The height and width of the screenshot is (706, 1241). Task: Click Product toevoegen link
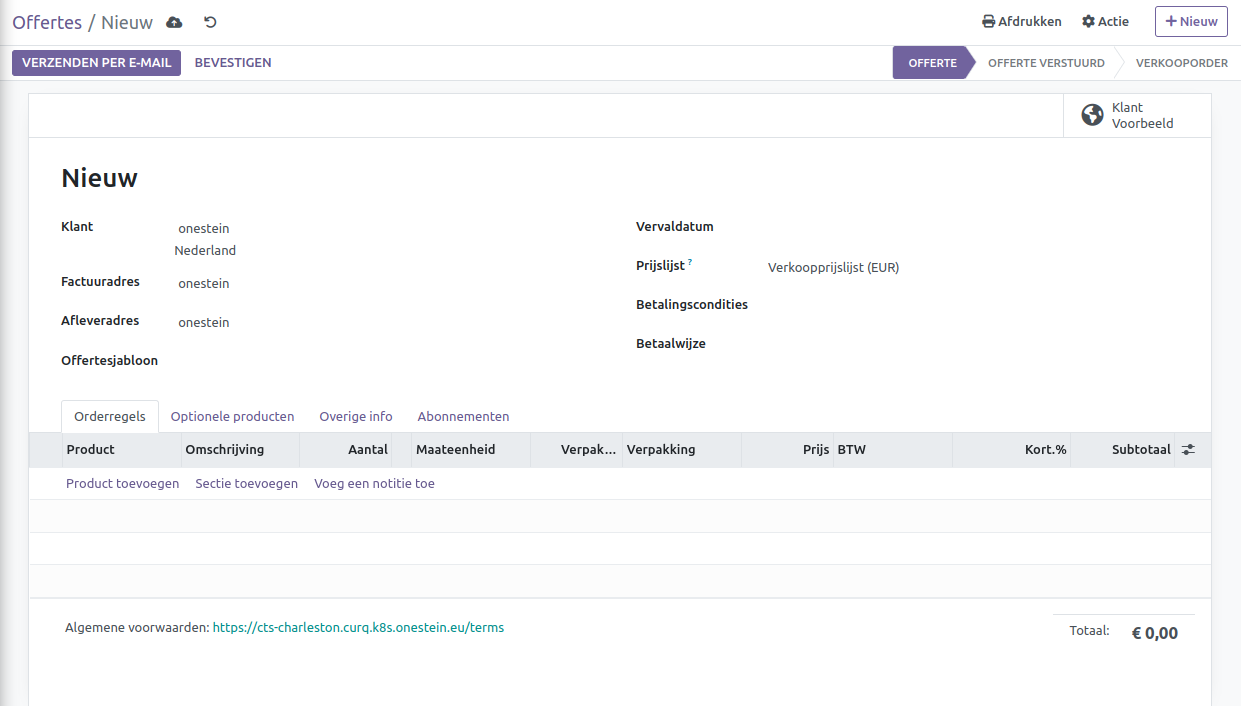click(122, 484)
